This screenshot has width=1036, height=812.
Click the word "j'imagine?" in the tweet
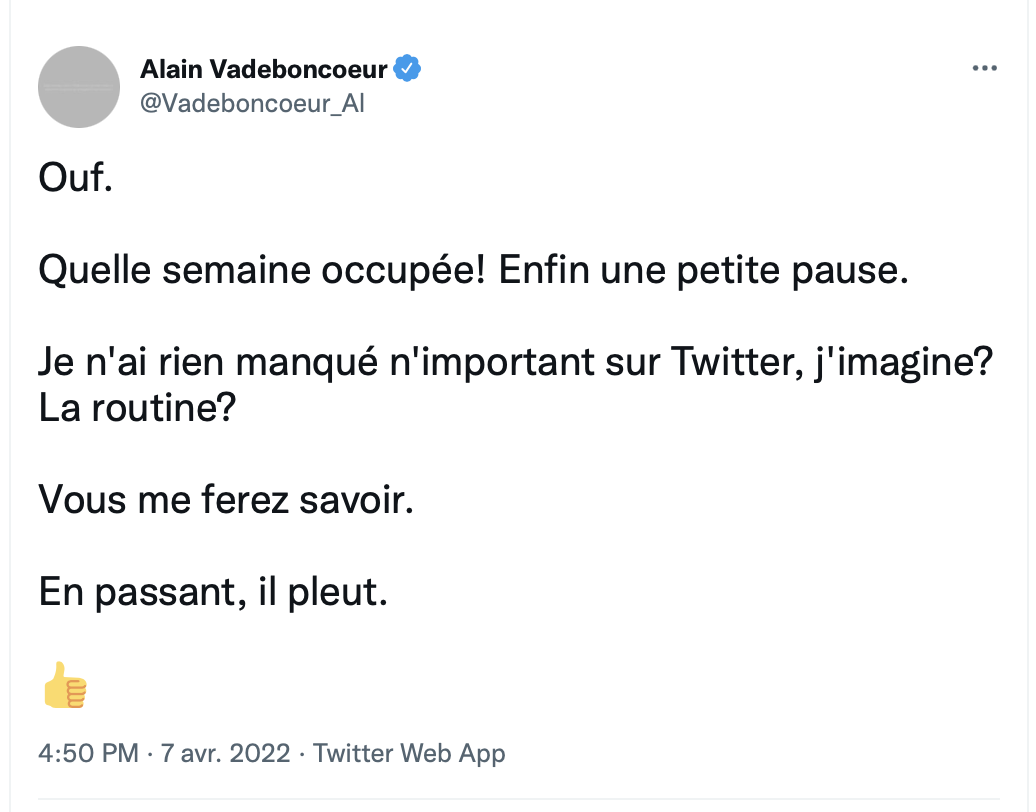(x=904, y=363)
